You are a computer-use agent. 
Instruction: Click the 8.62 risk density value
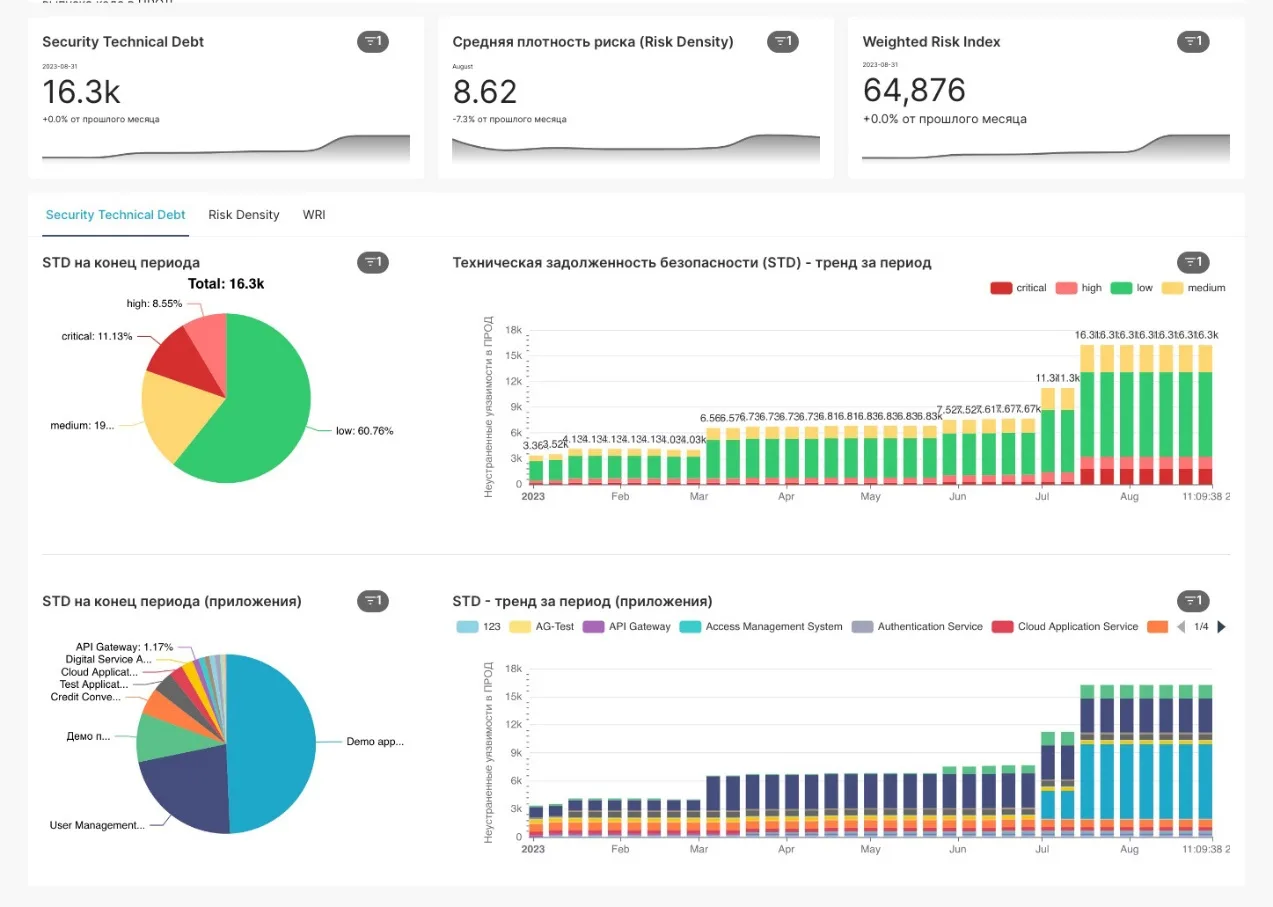tap(485, 92)
